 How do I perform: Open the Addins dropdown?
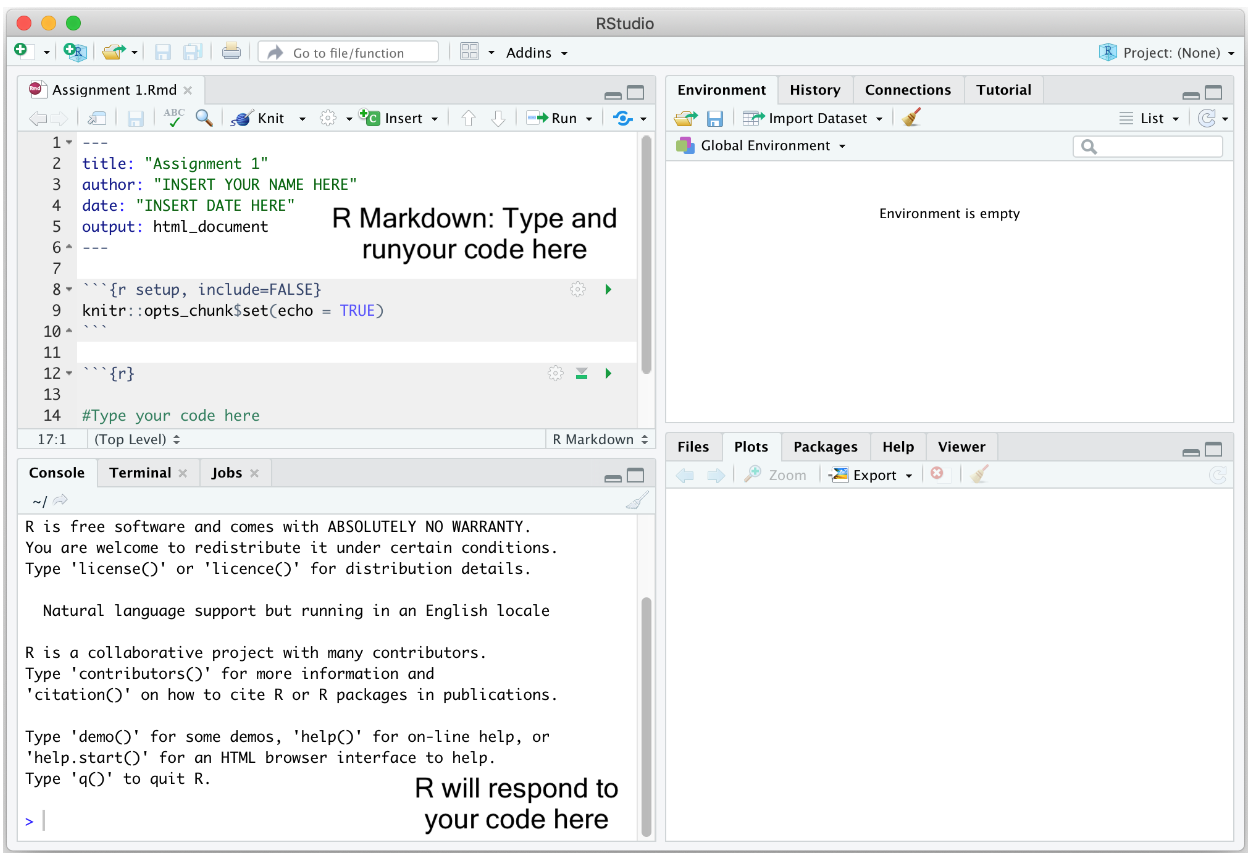click(x=536, y=53)
